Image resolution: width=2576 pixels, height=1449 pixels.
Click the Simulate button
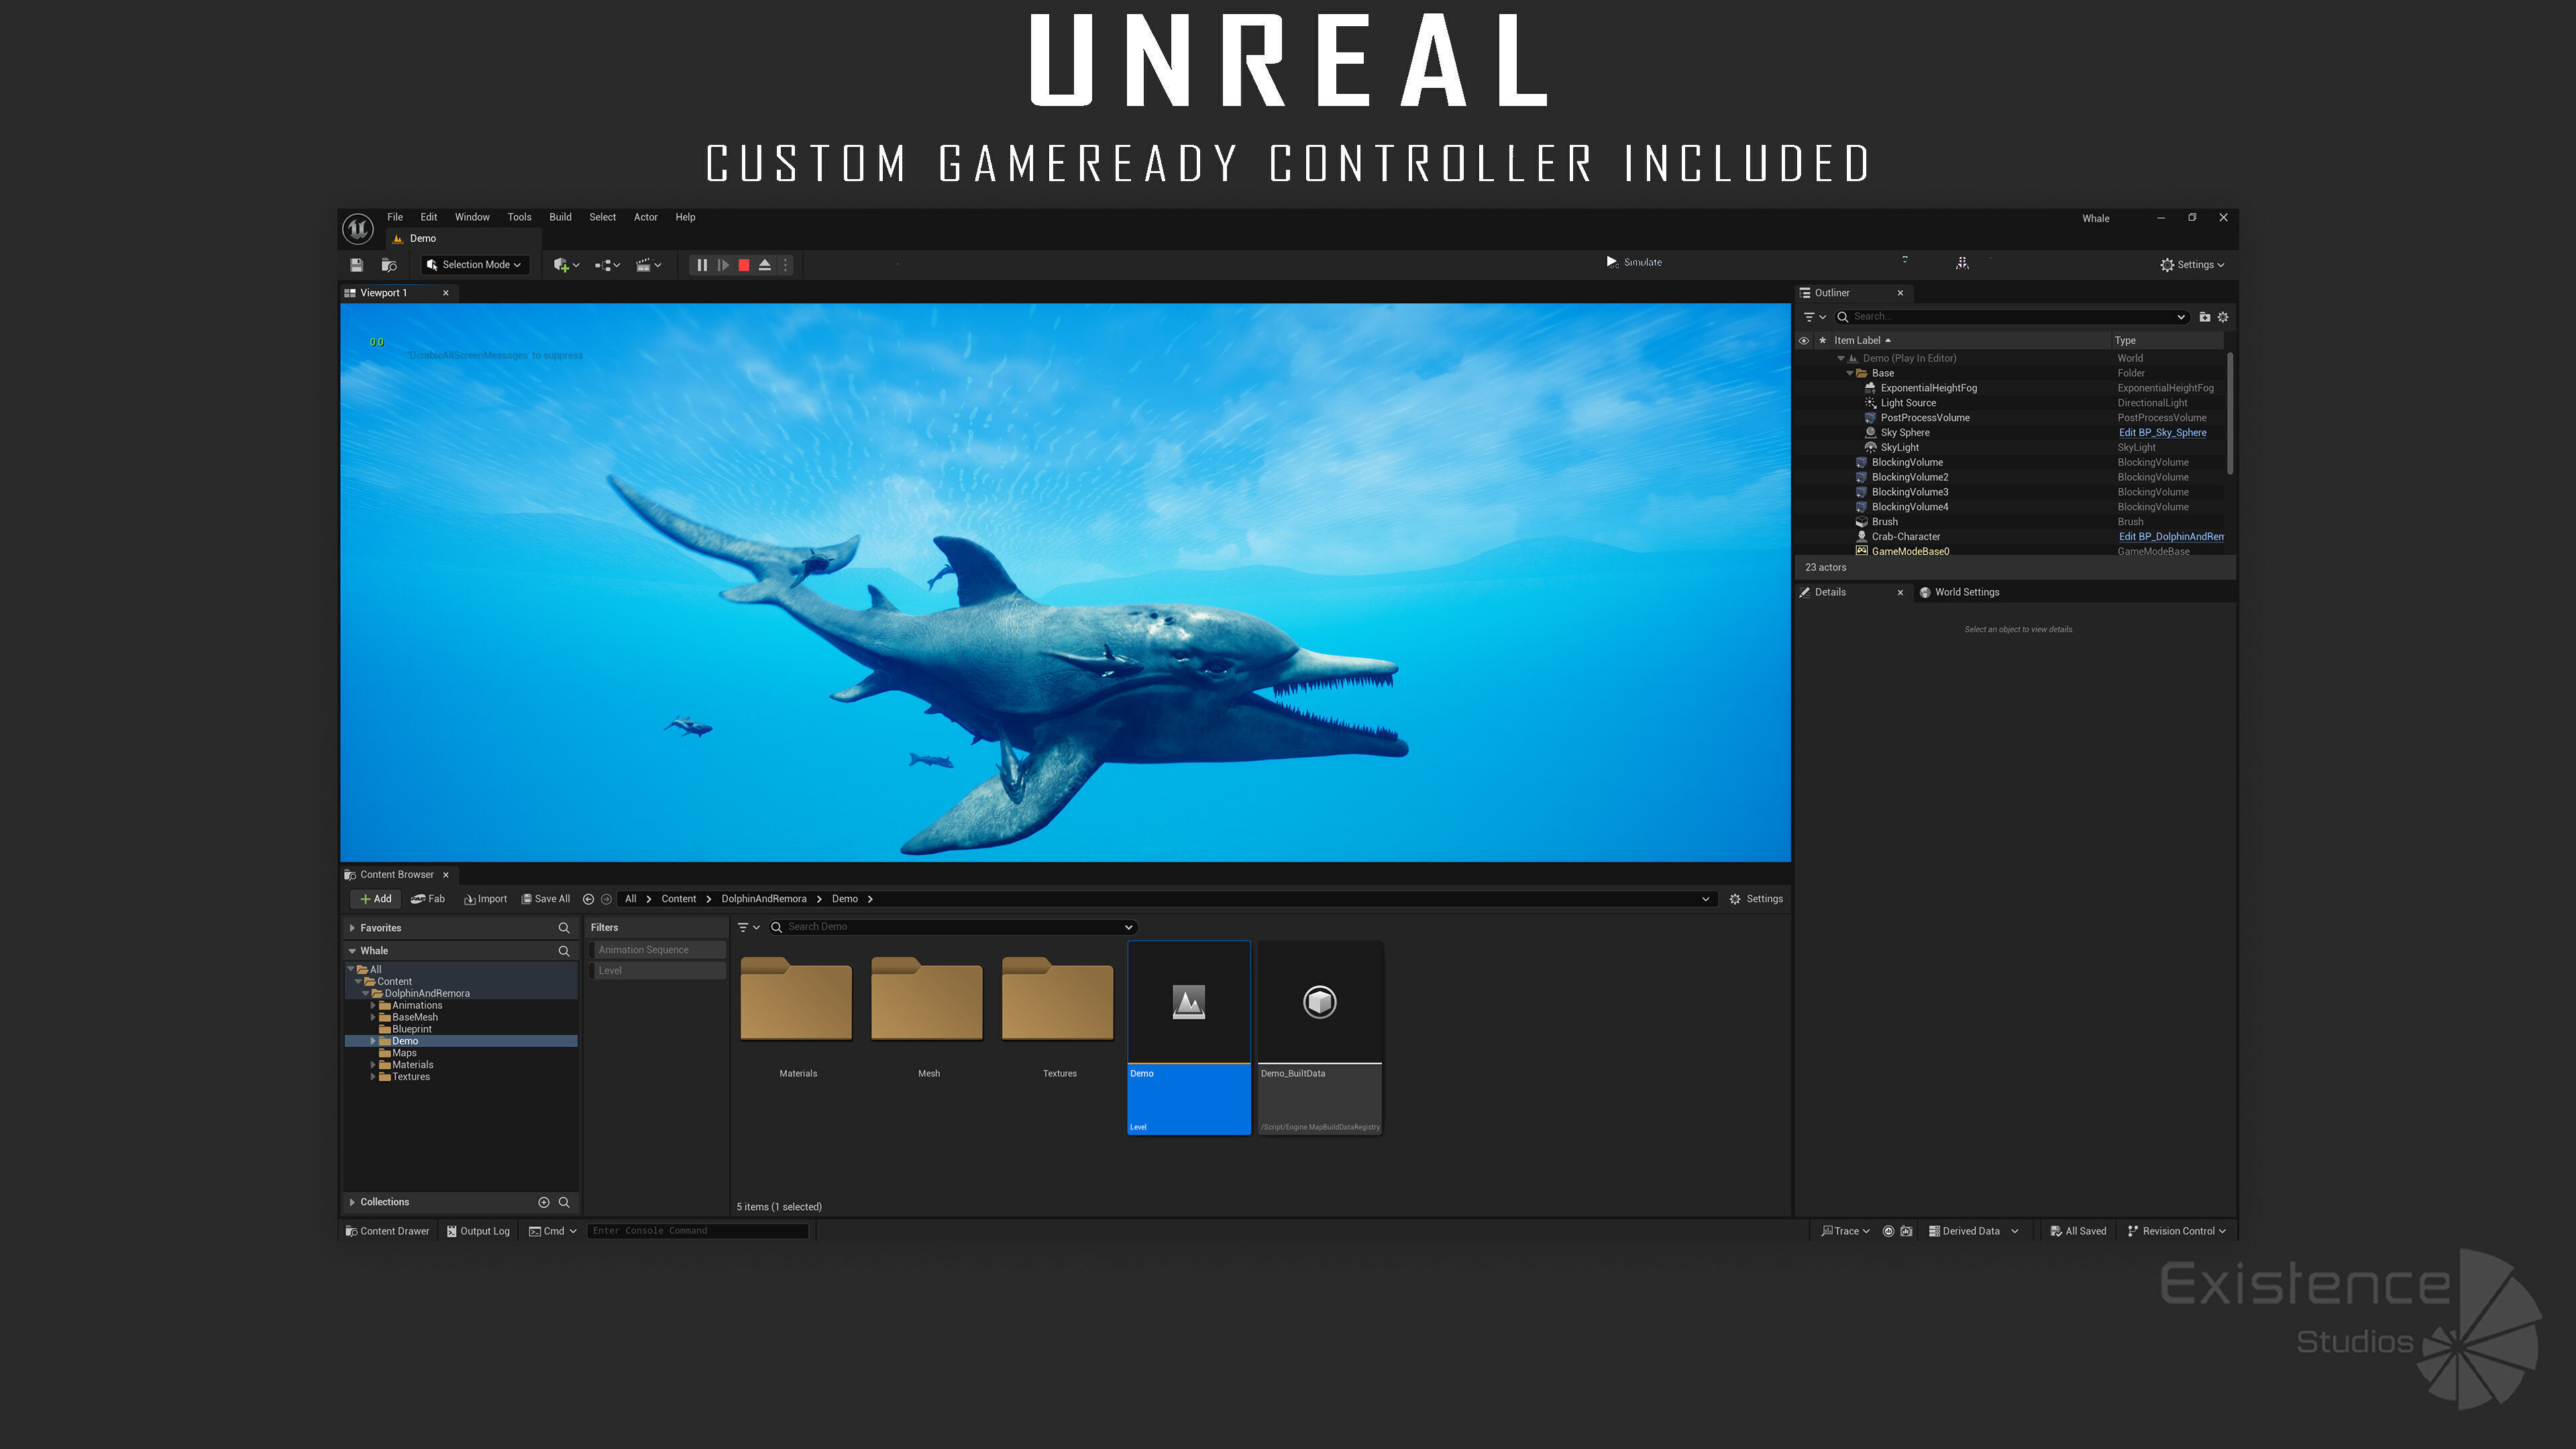click(x=1634, y=262)
